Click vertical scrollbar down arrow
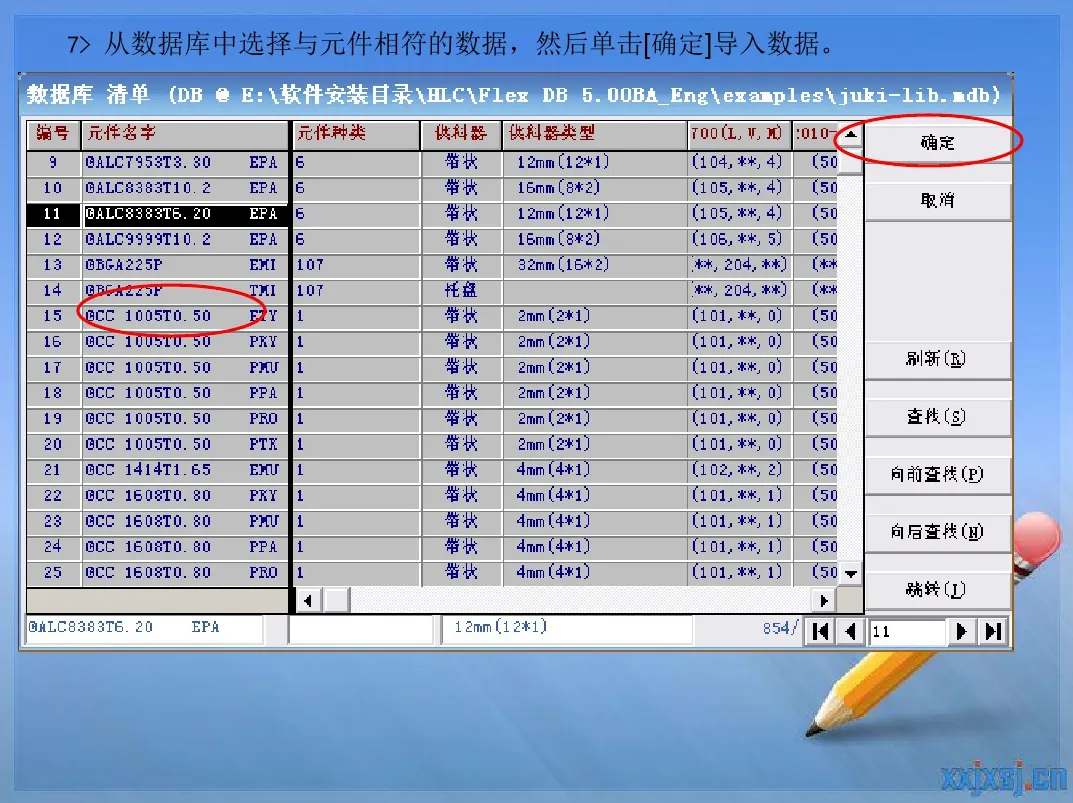Screen dimensions: 1073x803 (x=851, y=574)
